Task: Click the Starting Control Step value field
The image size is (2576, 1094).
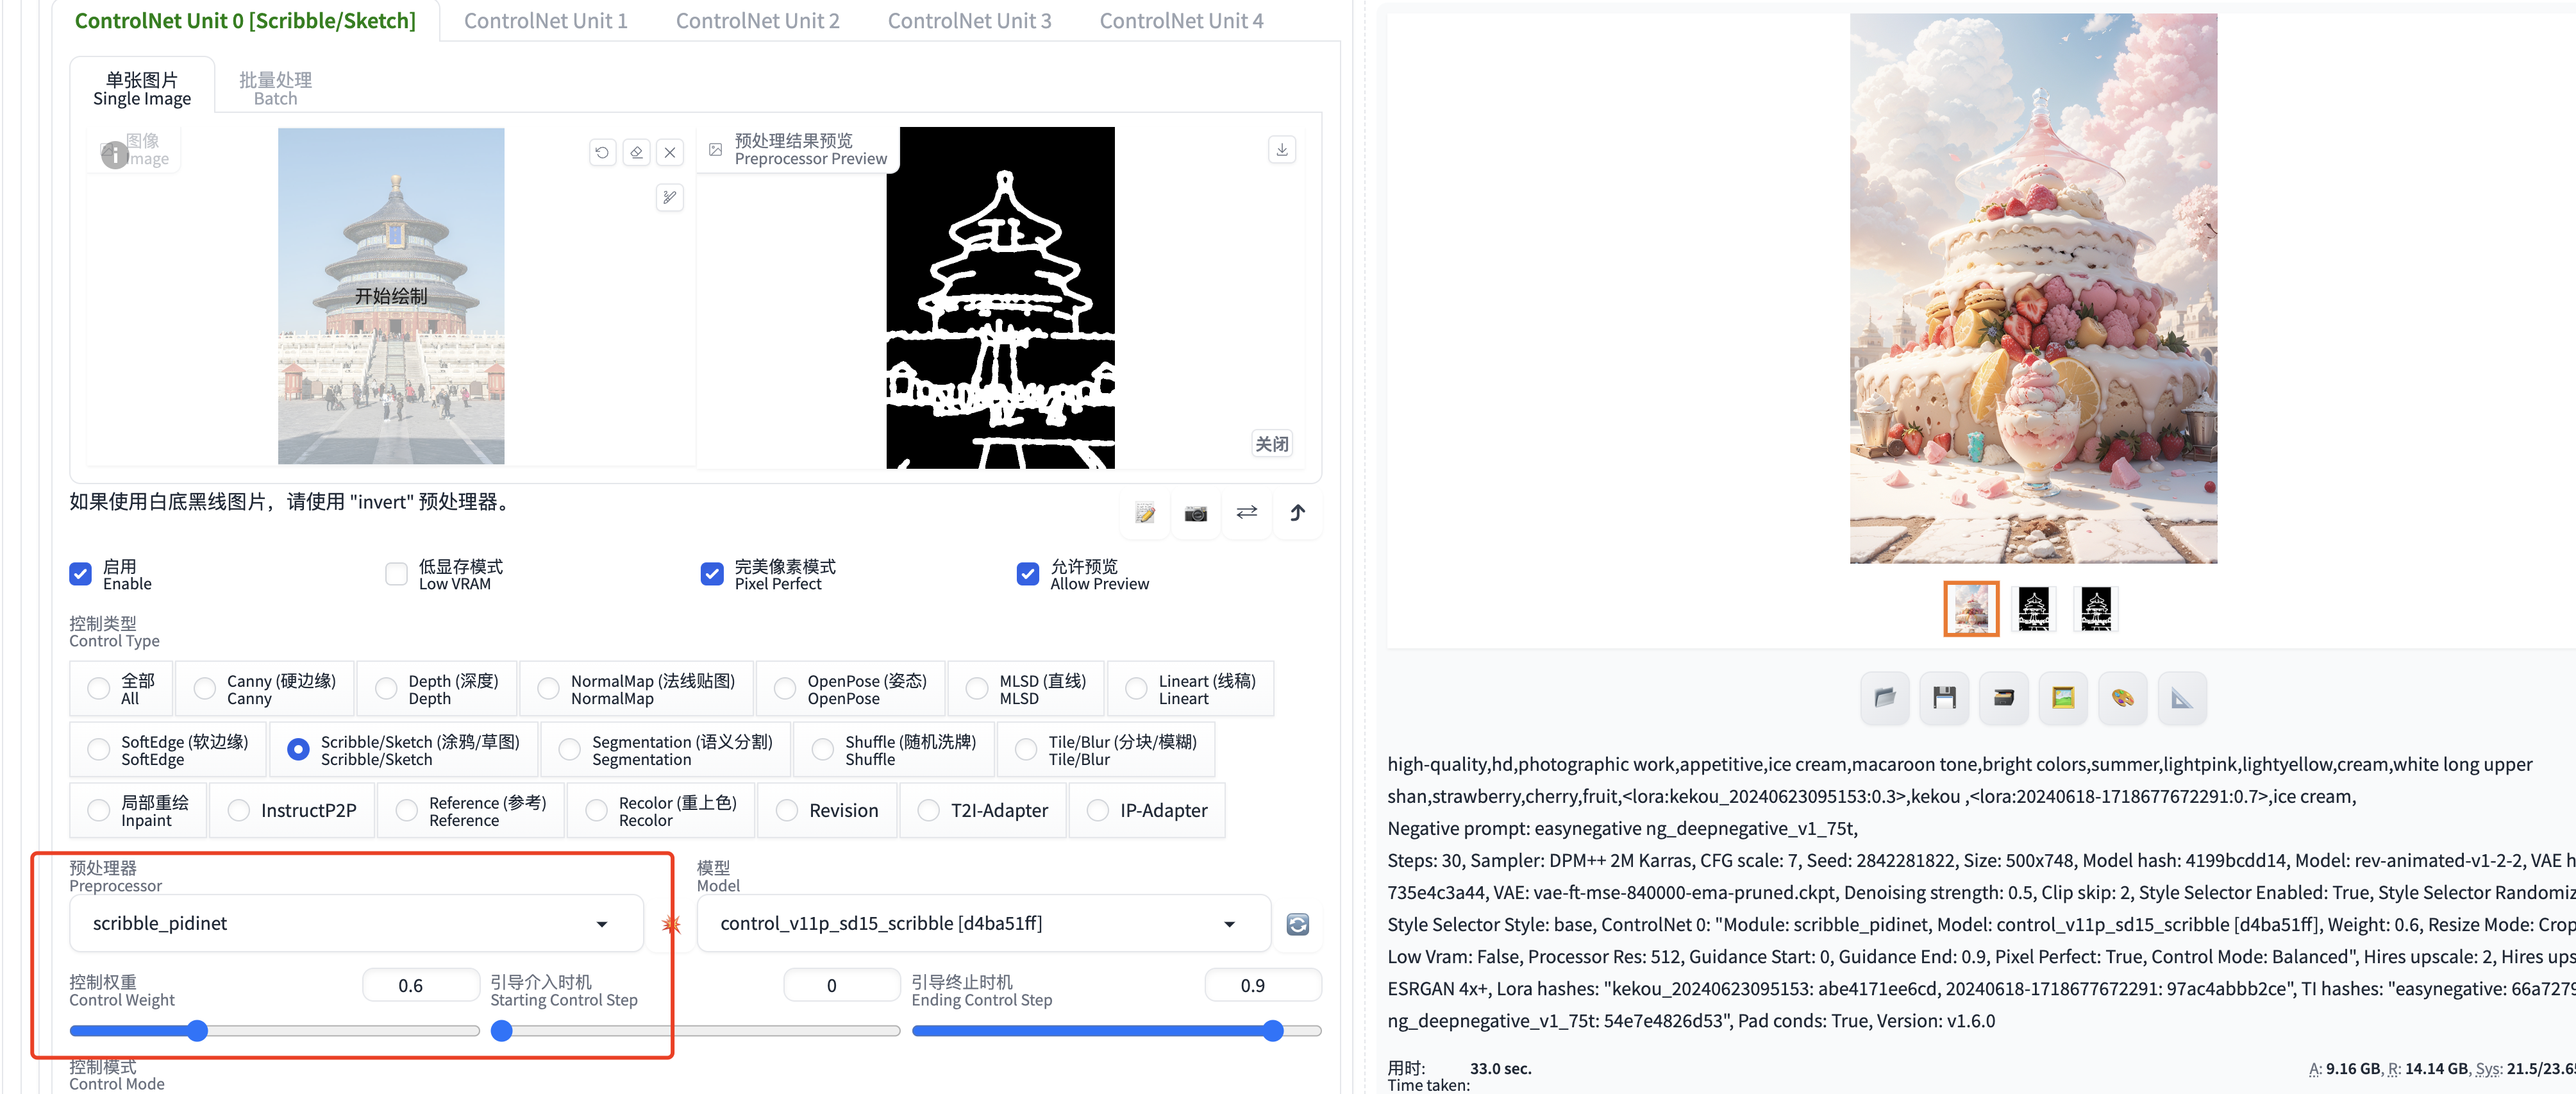Action: pos(841,986)
